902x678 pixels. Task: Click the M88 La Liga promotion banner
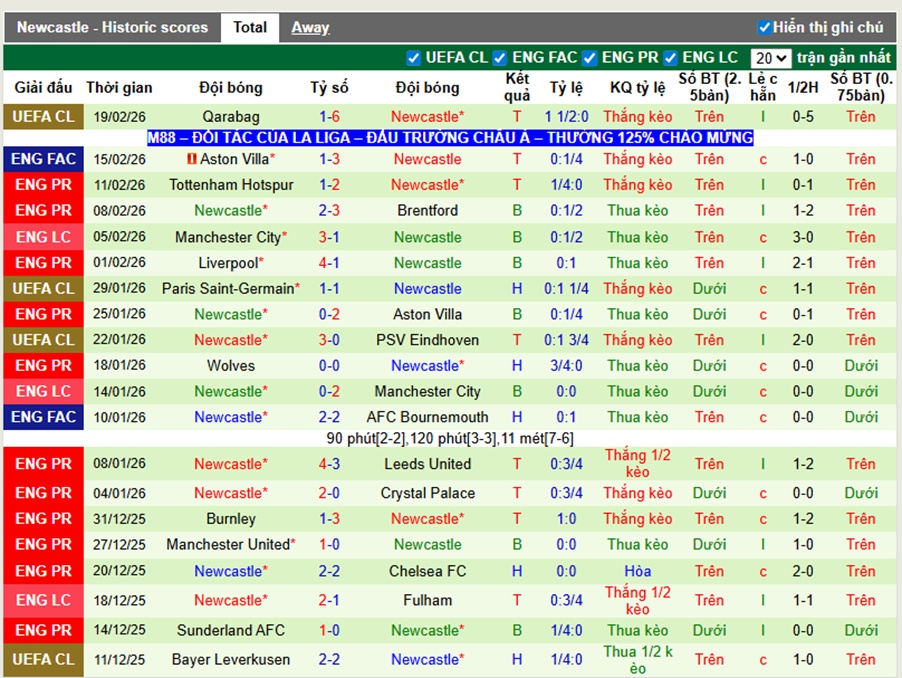point(450,138)
